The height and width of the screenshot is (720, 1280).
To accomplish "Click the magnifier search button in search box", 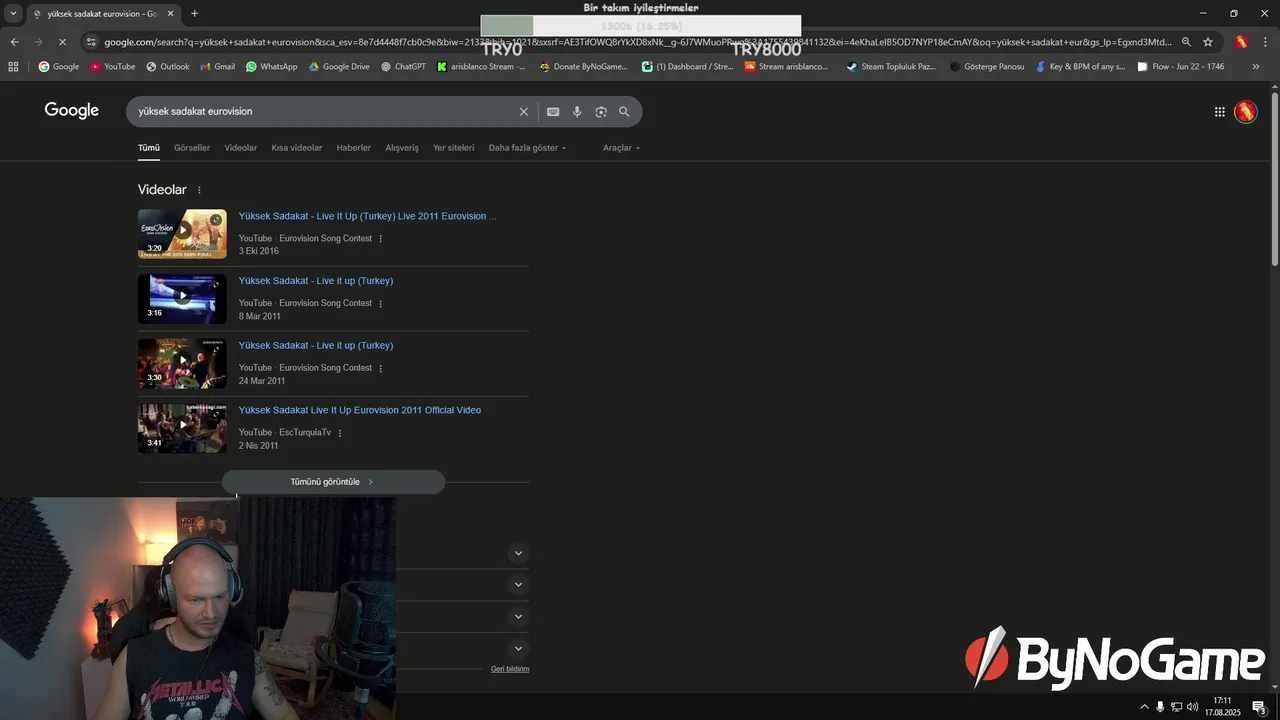I will [624, 112].
